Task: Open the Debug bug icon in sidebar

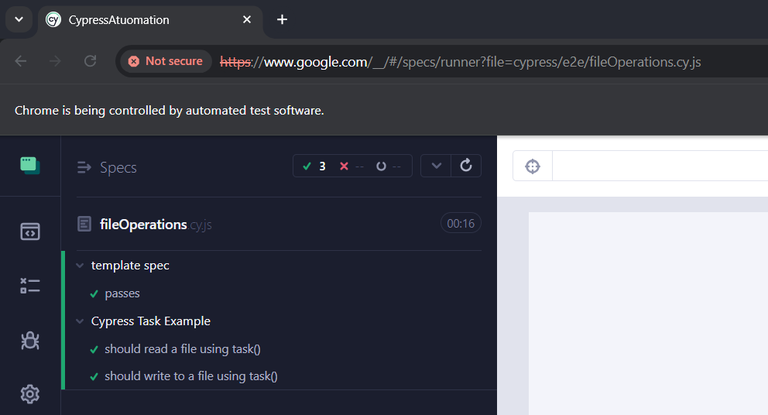Action: (30, 340)
